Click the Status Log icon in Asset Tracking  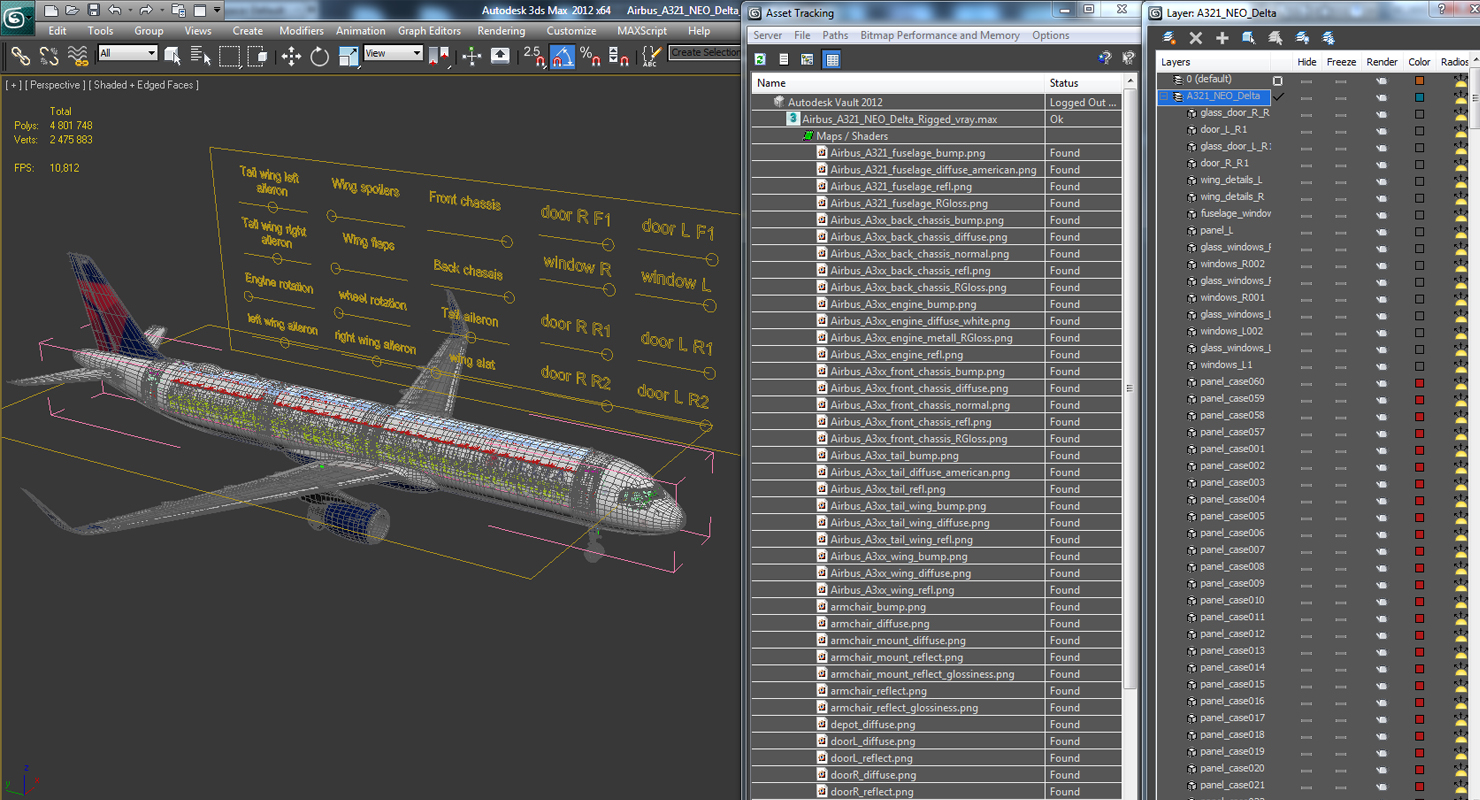pyautogui.click(x=784, y=59)
